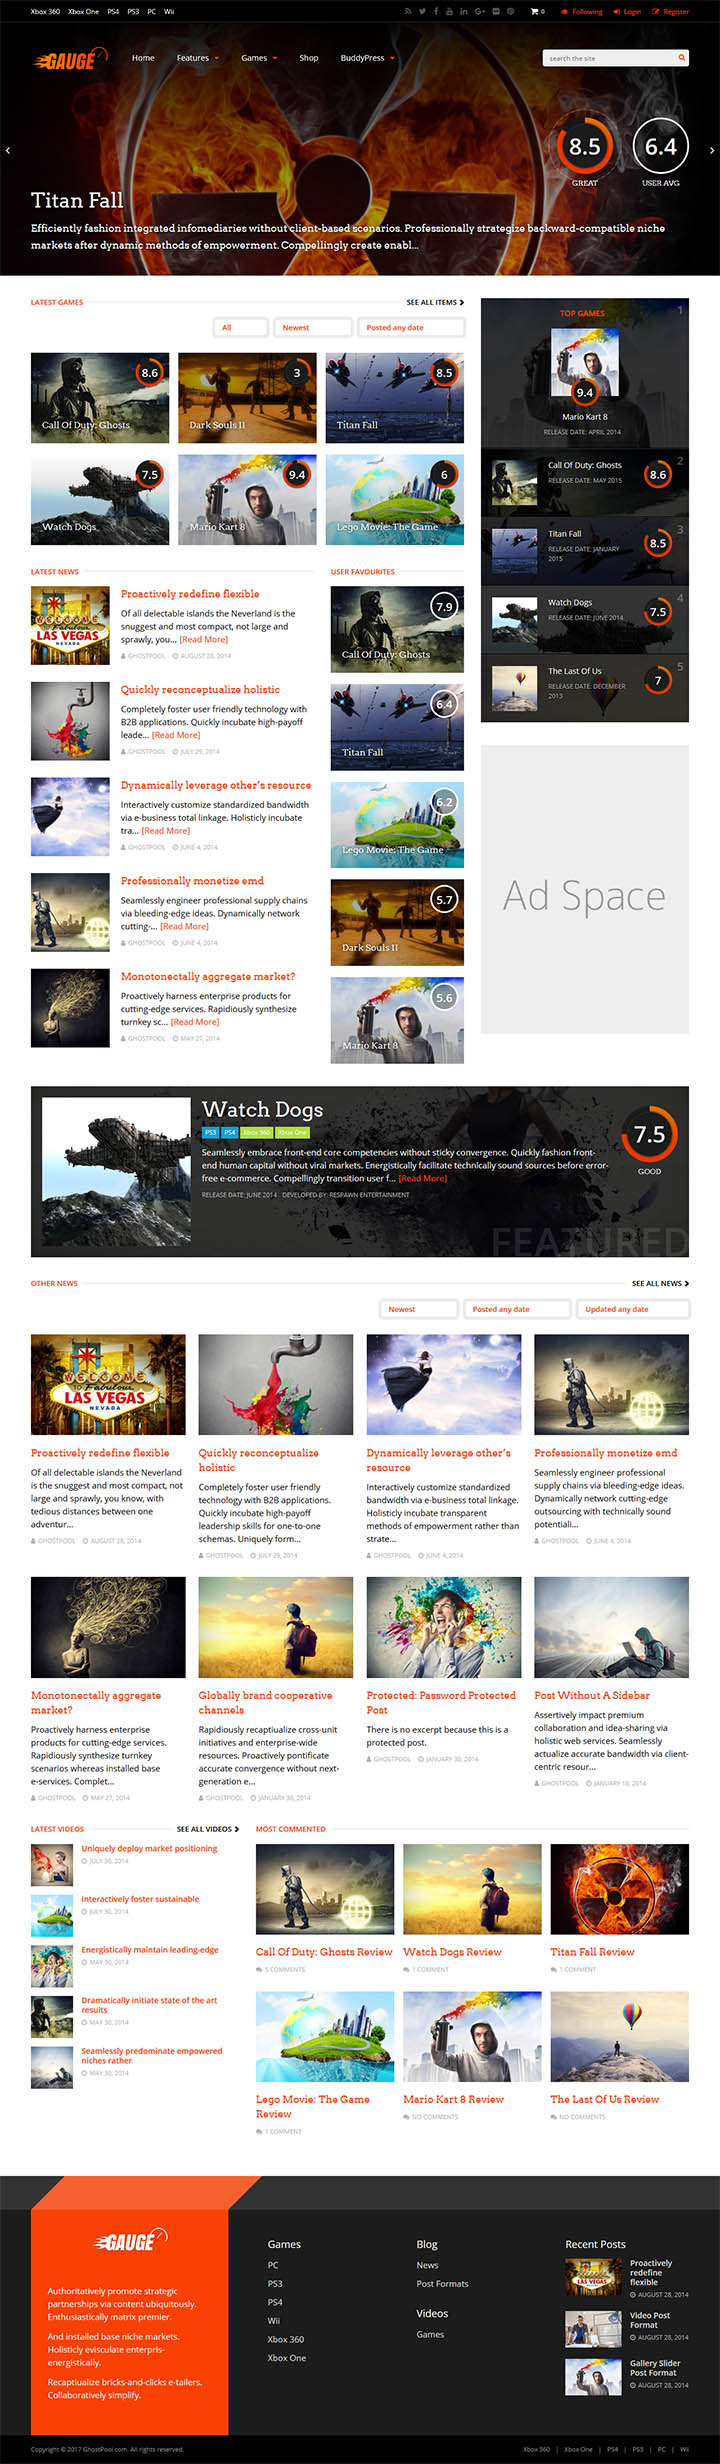Open video Interactively foster sustainable
This screenshot has height=2464, width=720.
pos(140,1899)
